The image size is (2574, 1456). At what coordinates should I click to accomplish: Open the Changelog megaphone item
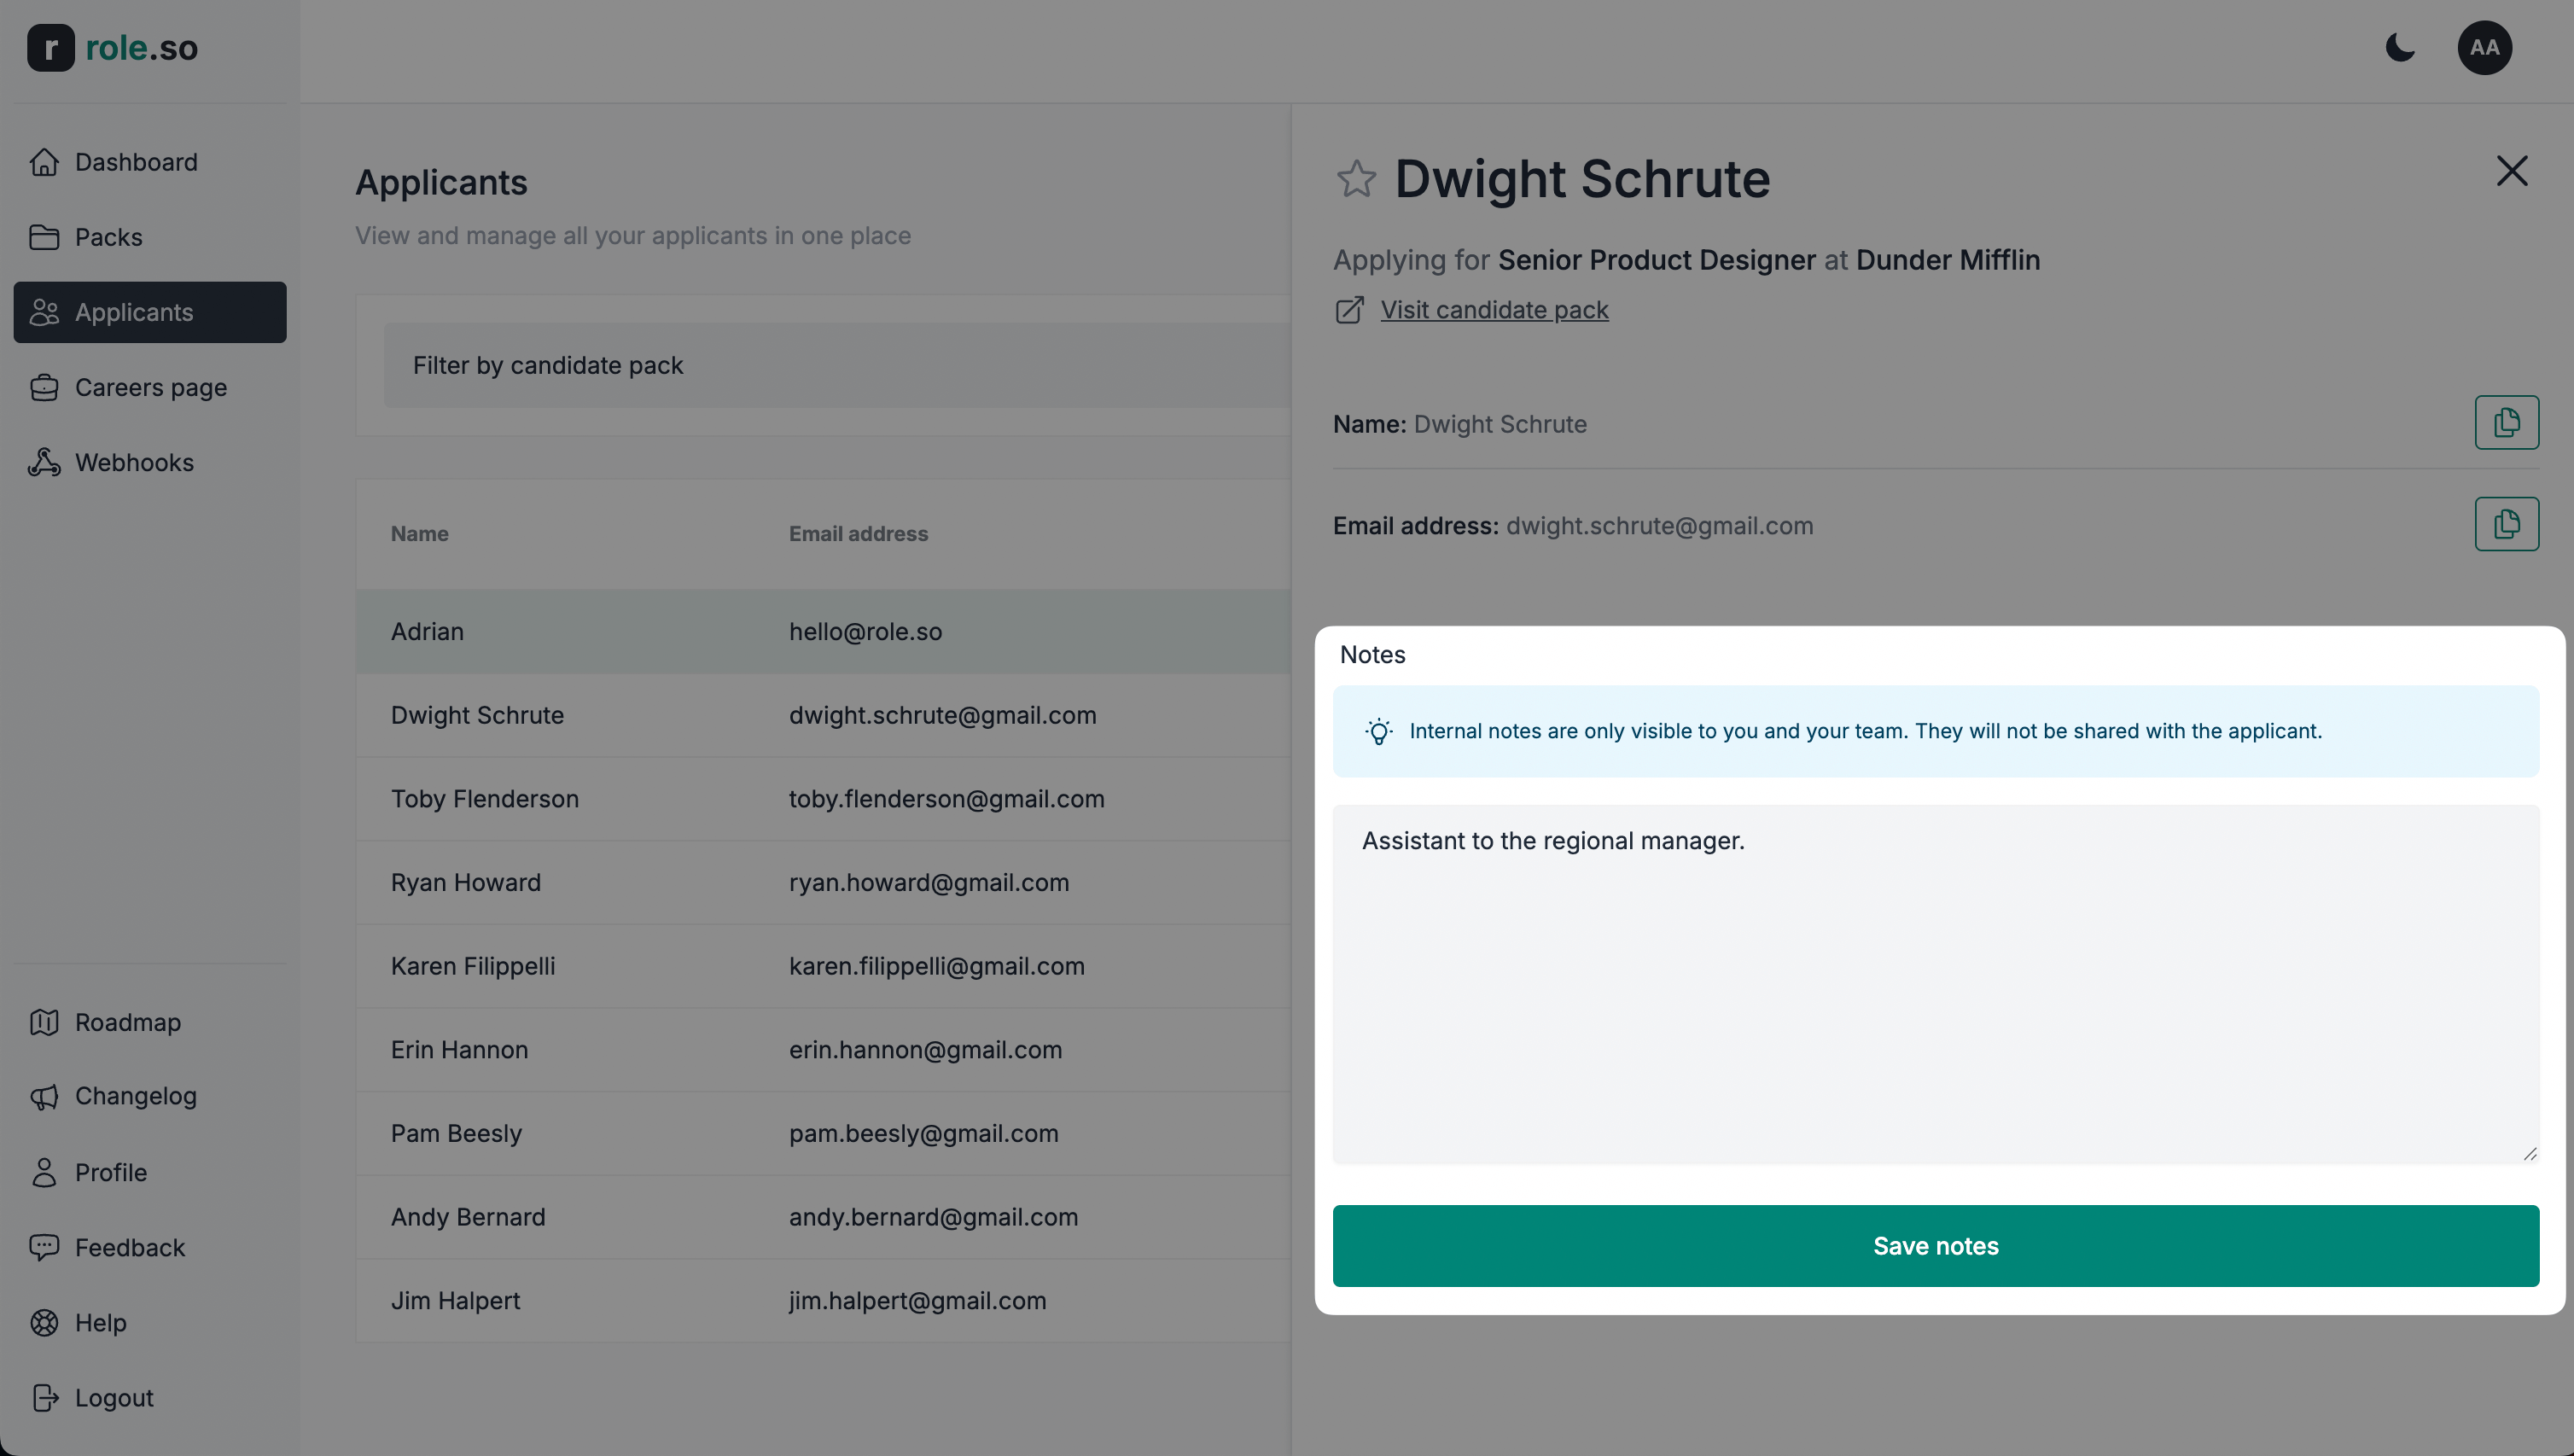click(135, 1096)
